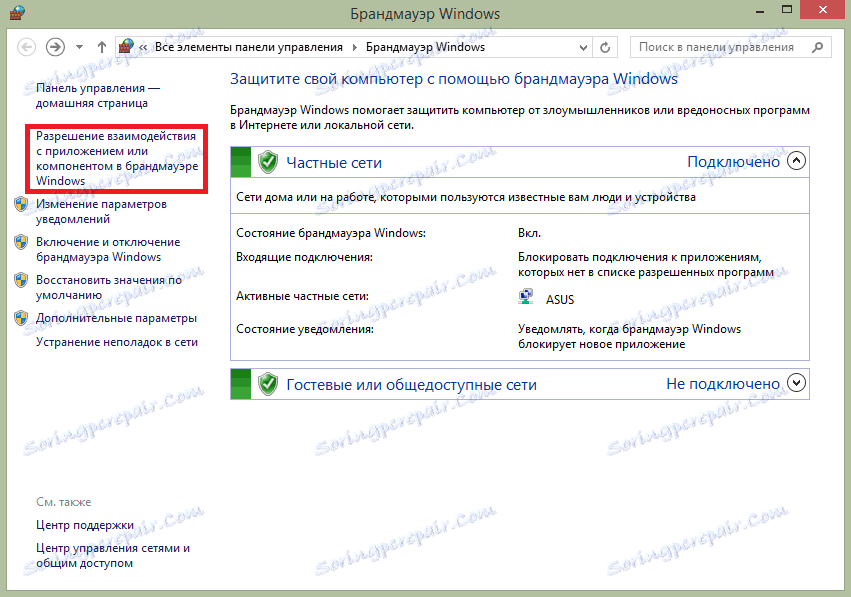Screen dimensions: 851x597
Task: Click 'Состояние брандмауэра Windows:' label
Action: click(x=331, y=233)
